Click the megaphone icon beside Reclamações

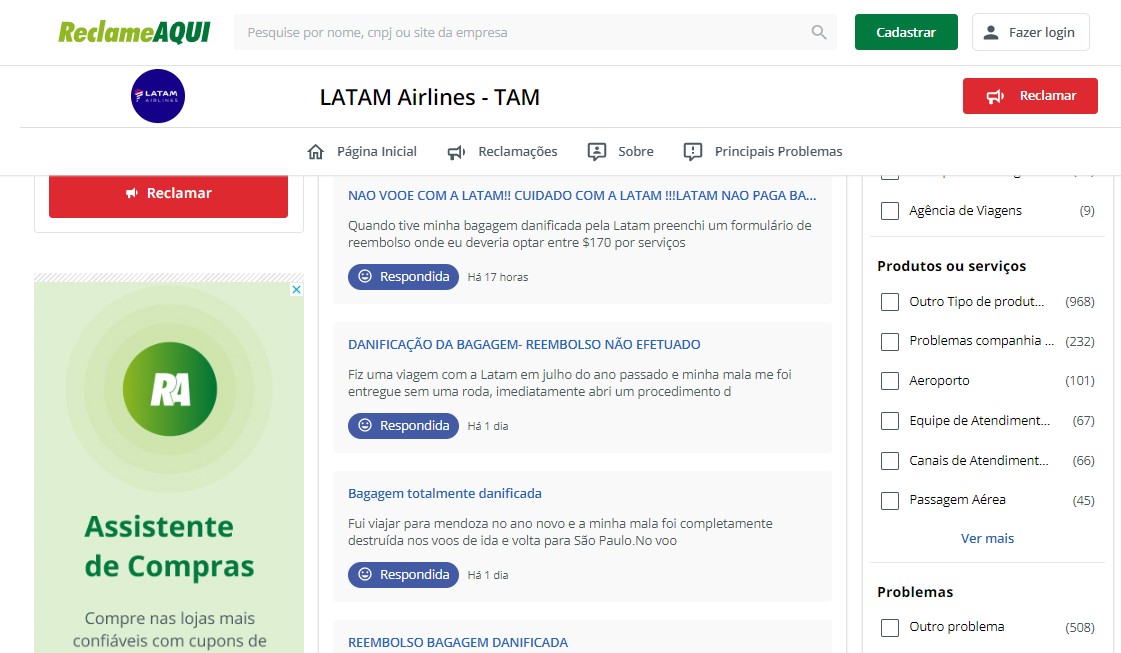(x=456, y=152)
